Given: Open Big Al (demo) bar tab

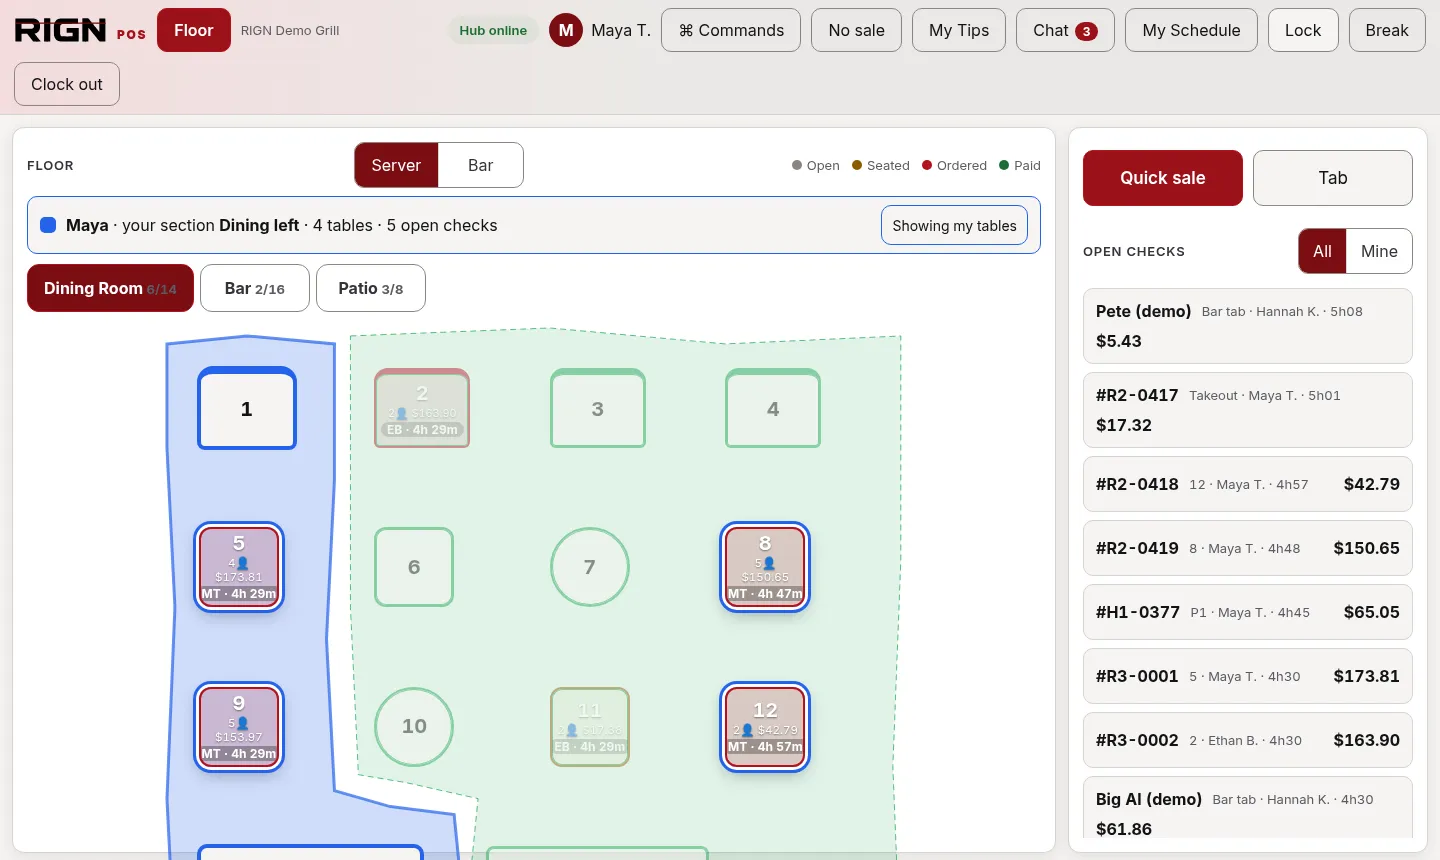Looking at the screenshot, I should click(1248, 808).
